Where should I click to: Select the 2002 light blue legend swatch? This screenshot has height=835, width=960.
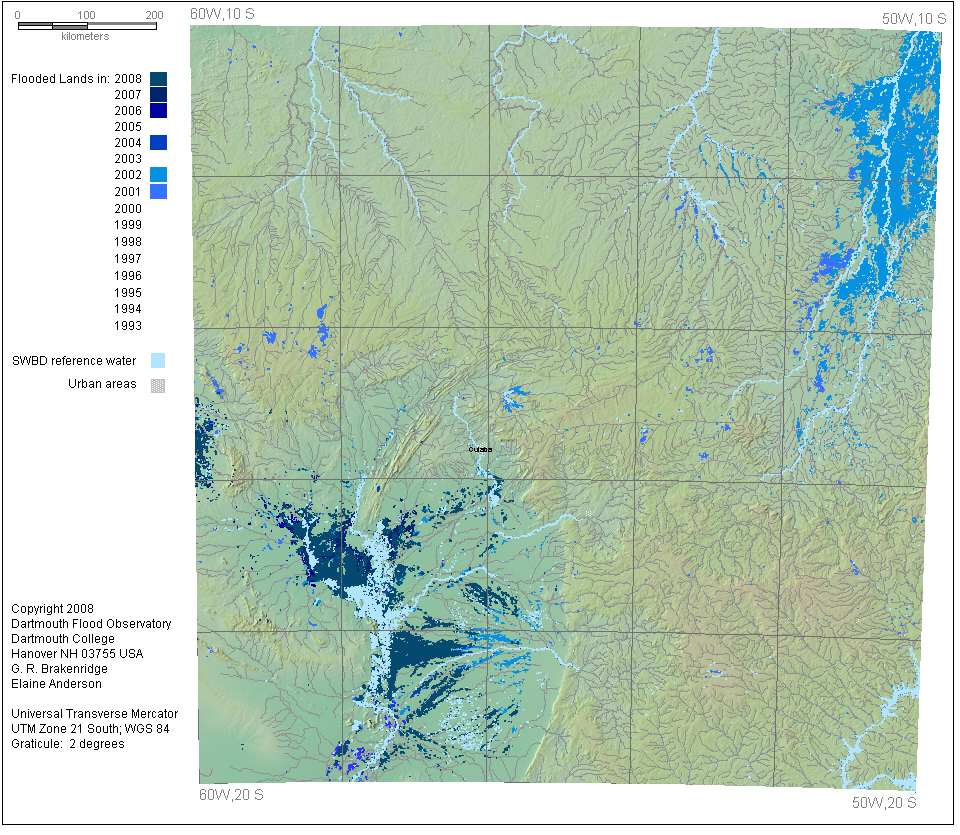click(x=158, y=174)
